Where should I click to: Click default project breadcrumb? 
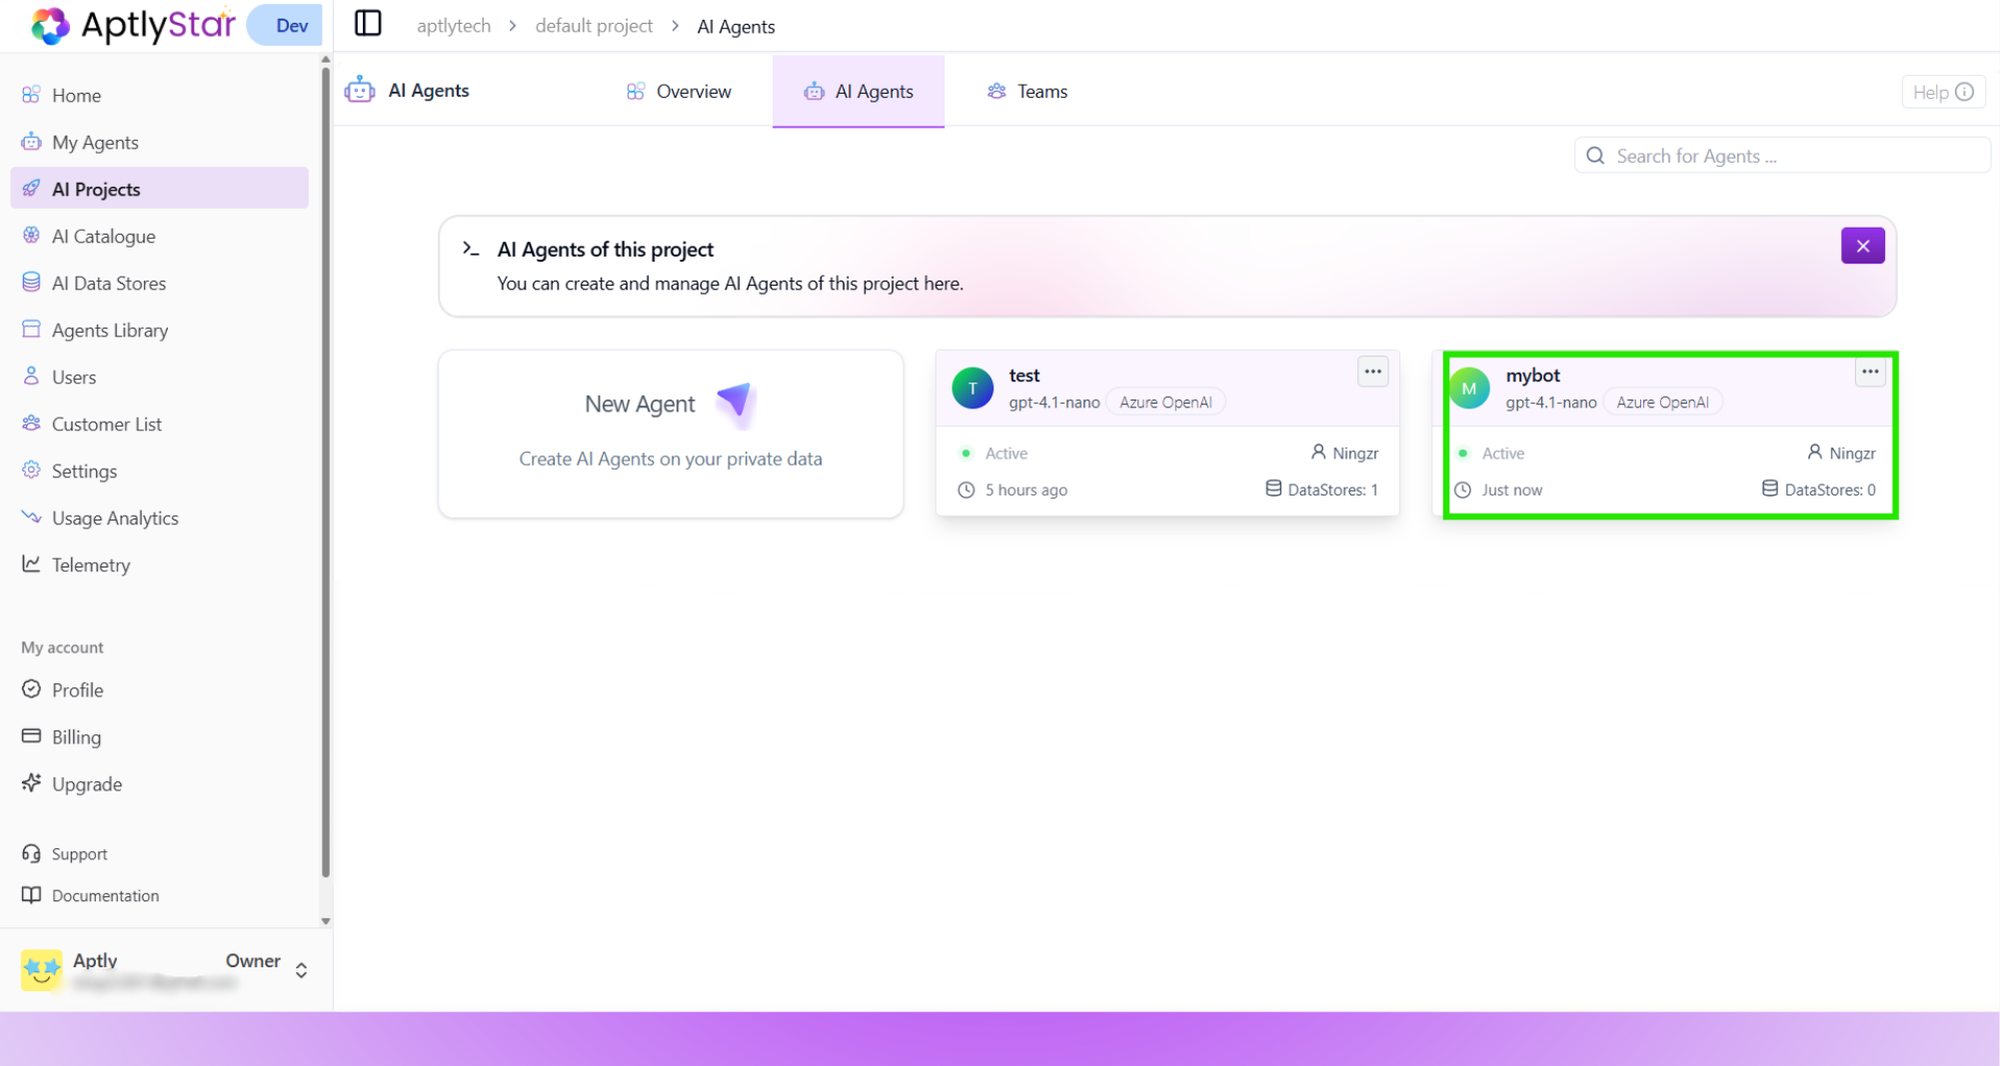(593, 26)
